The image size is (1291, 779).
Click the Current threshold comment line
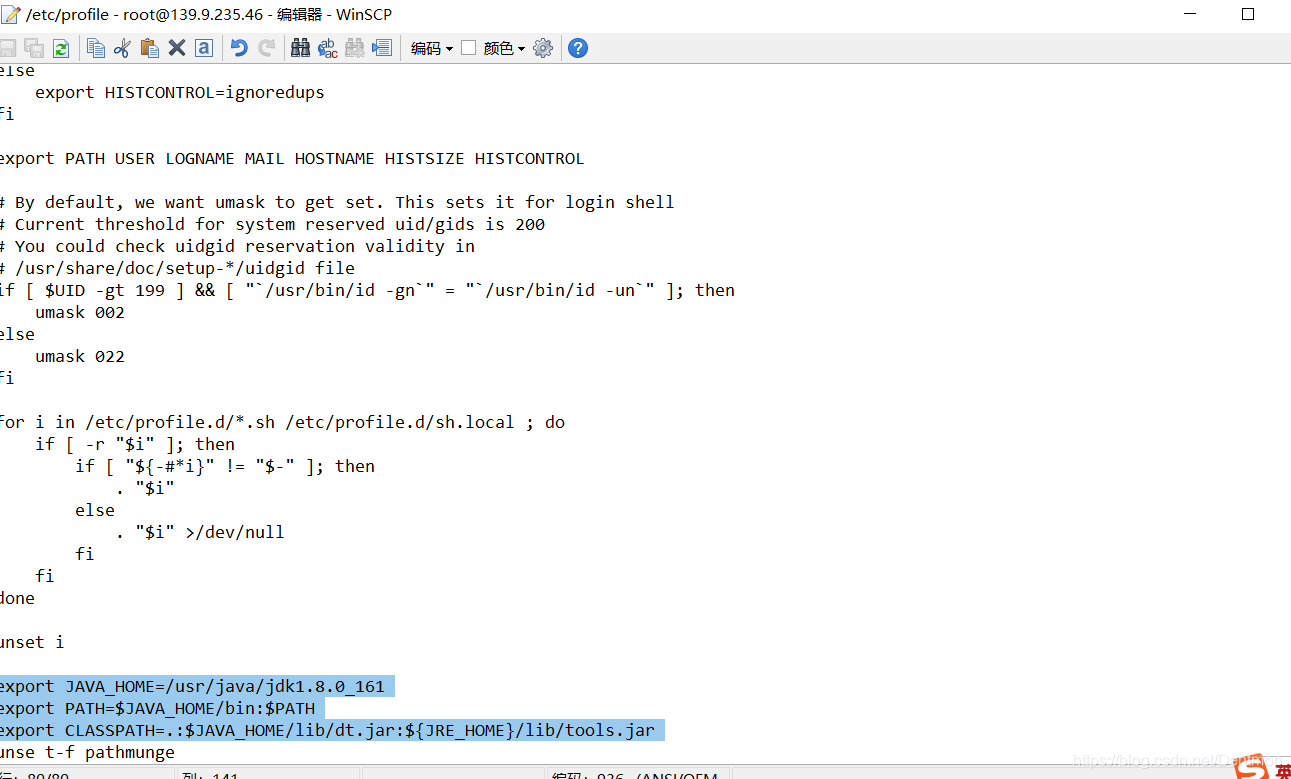point(272,224)
